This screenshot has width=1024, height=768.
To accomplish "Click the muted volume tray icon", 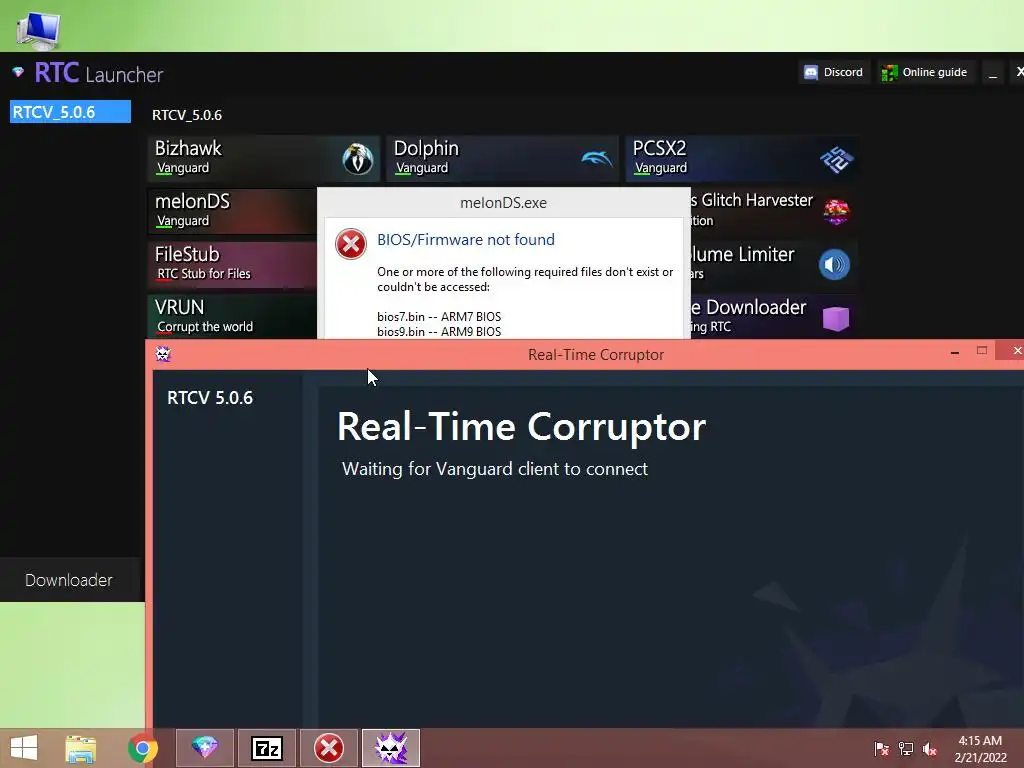I will pyautogui.click(x=930, y=748).
